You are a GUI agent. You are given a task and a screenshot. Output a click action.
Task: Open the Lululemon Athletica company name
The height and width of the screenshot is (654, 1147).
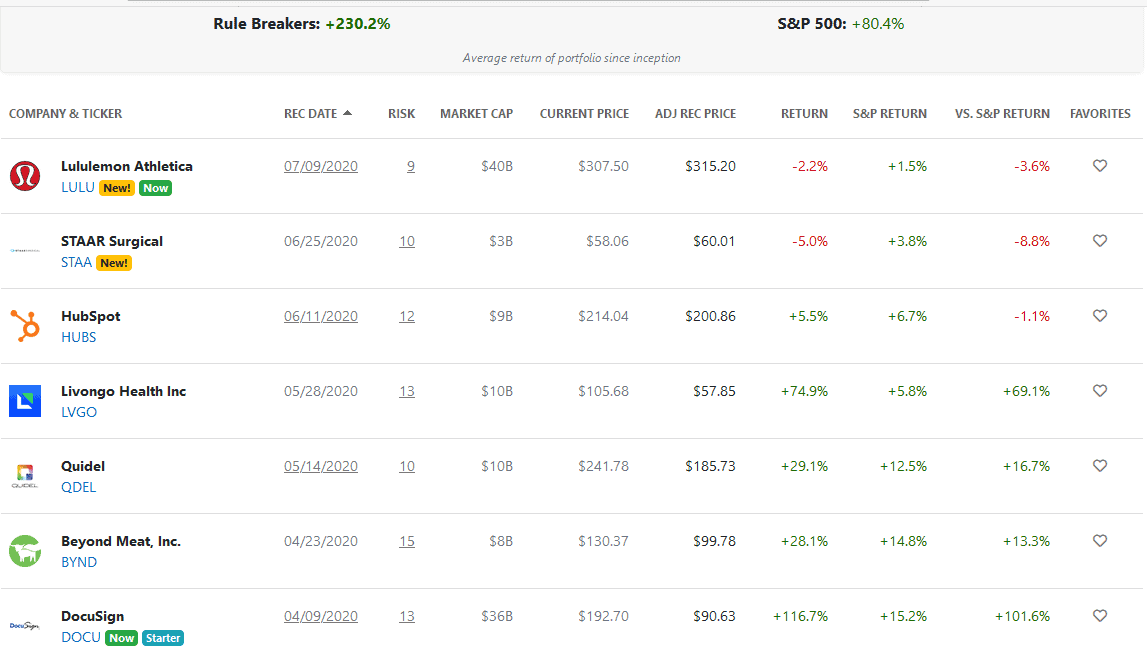tap(127, 166)
